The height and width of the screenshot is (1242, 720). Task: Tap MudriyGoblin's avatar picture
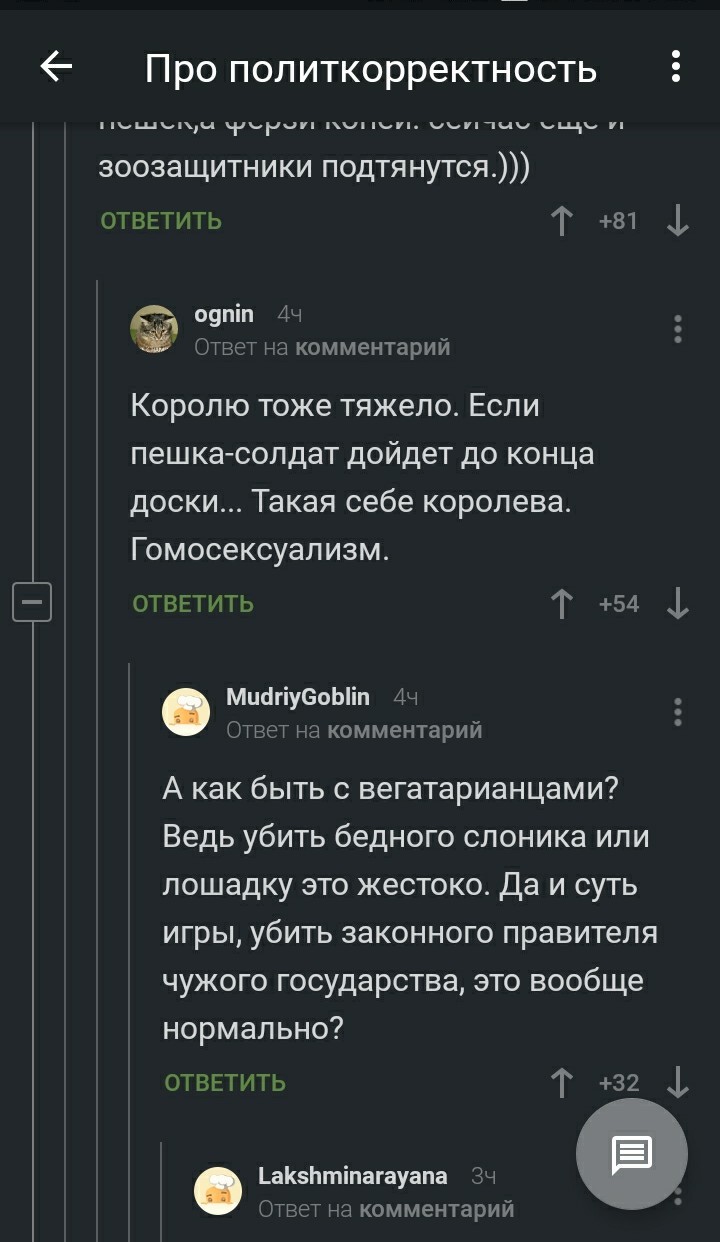187,712
